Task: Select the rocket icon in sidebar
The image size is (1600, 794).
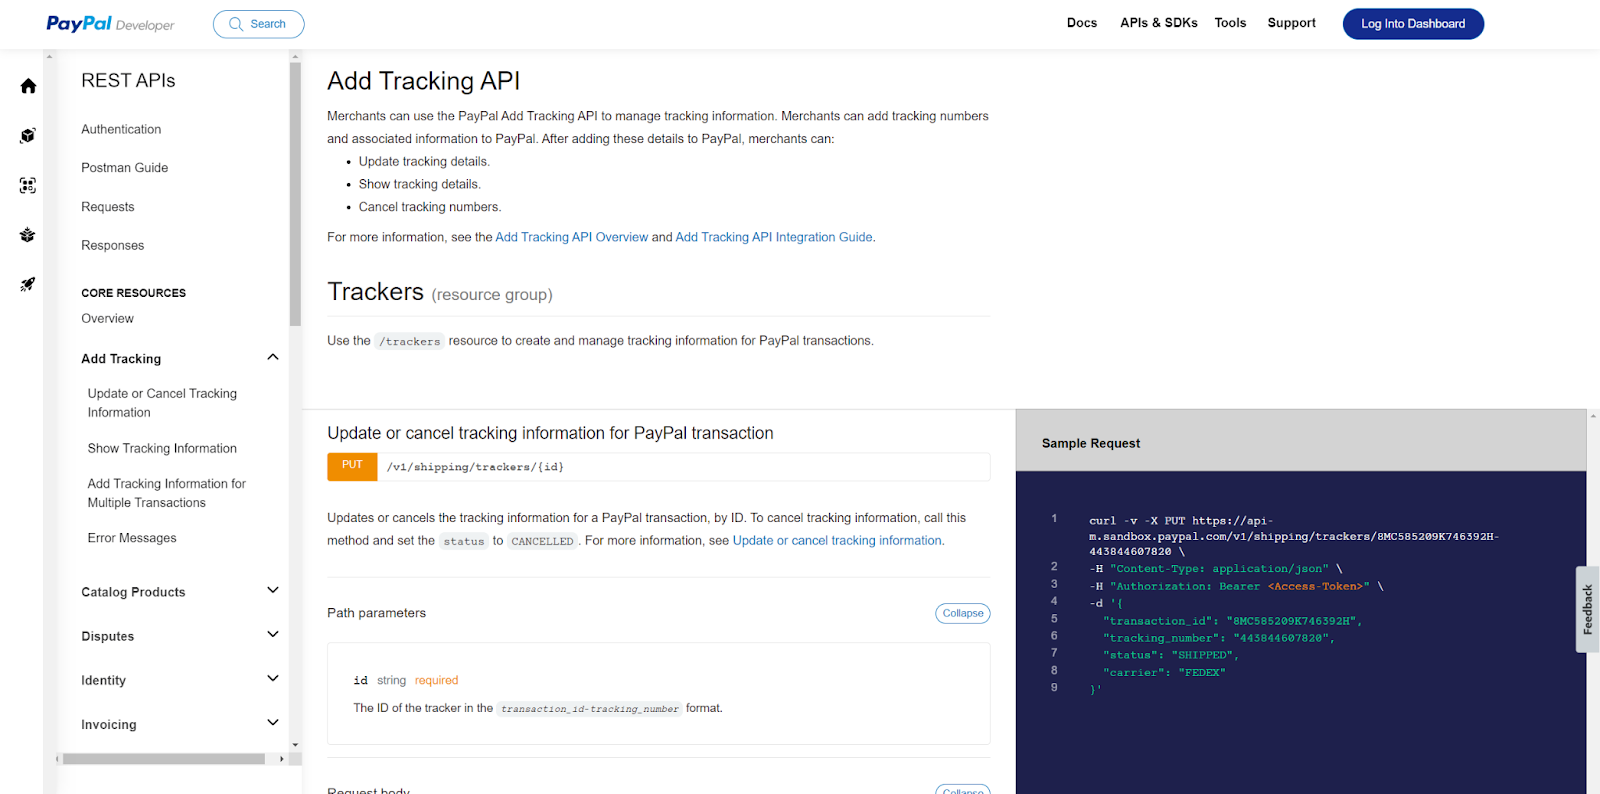Action: pos(28,285)
